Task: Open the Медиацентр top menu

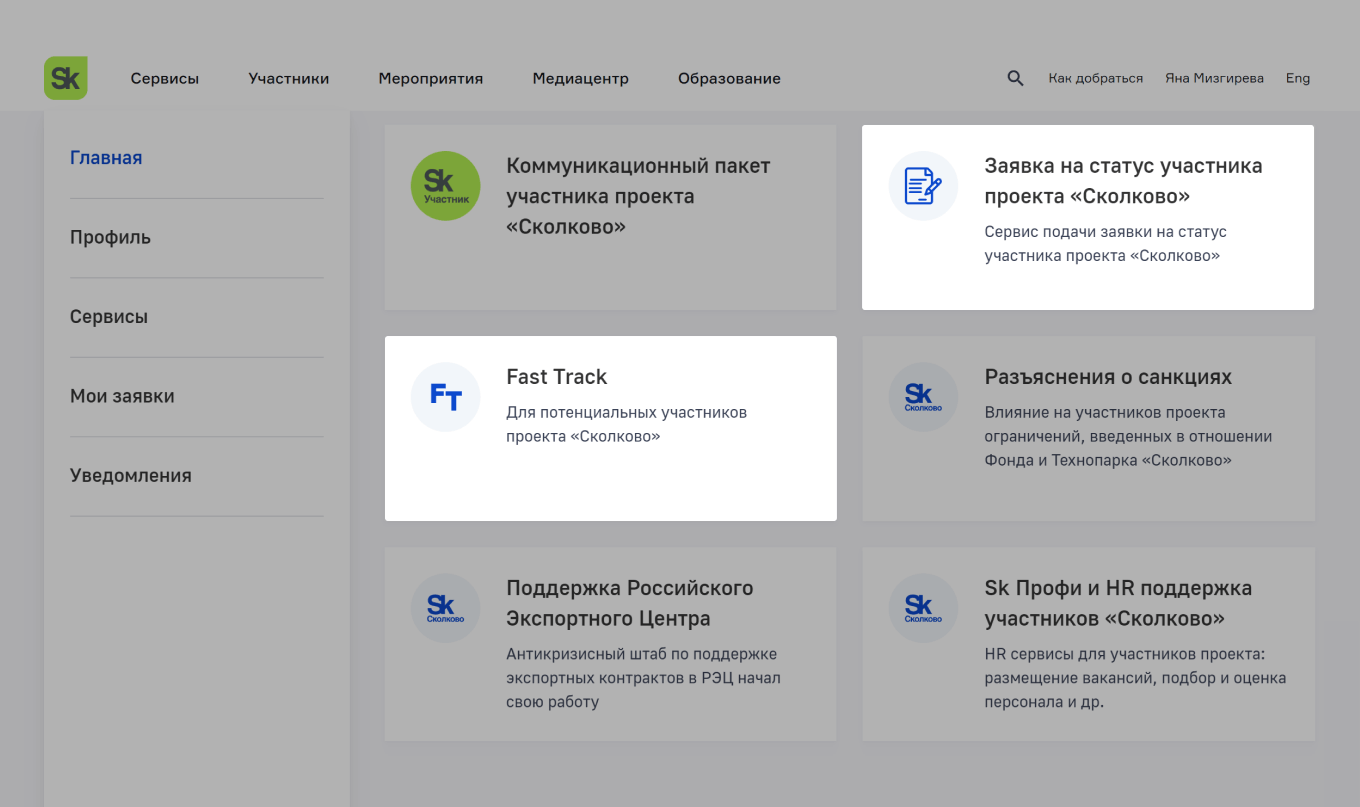Action: tap(581, 78)
